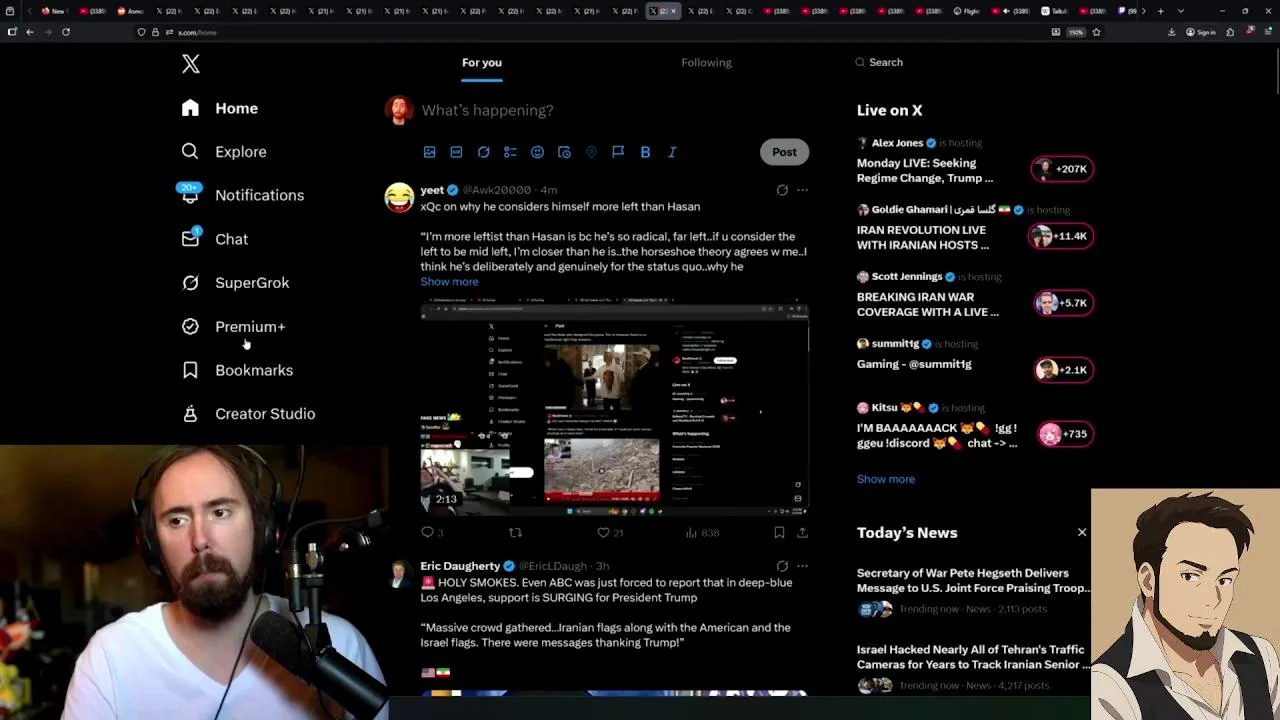Screen dimensions: 1280x720
Task: Join Alex Jones live broadcast
Action: coord(925,170)
